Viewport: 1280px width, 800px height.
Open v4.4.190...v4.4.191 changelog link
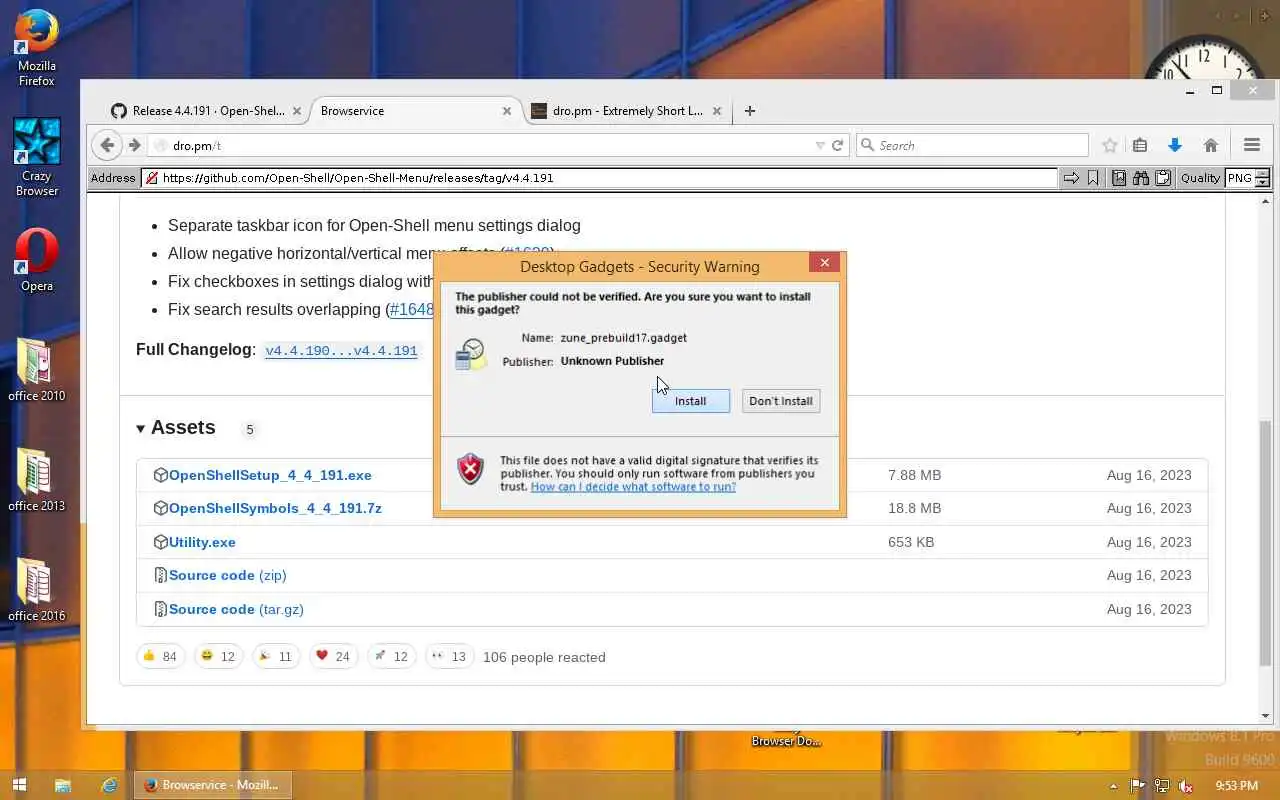[341, 351]
